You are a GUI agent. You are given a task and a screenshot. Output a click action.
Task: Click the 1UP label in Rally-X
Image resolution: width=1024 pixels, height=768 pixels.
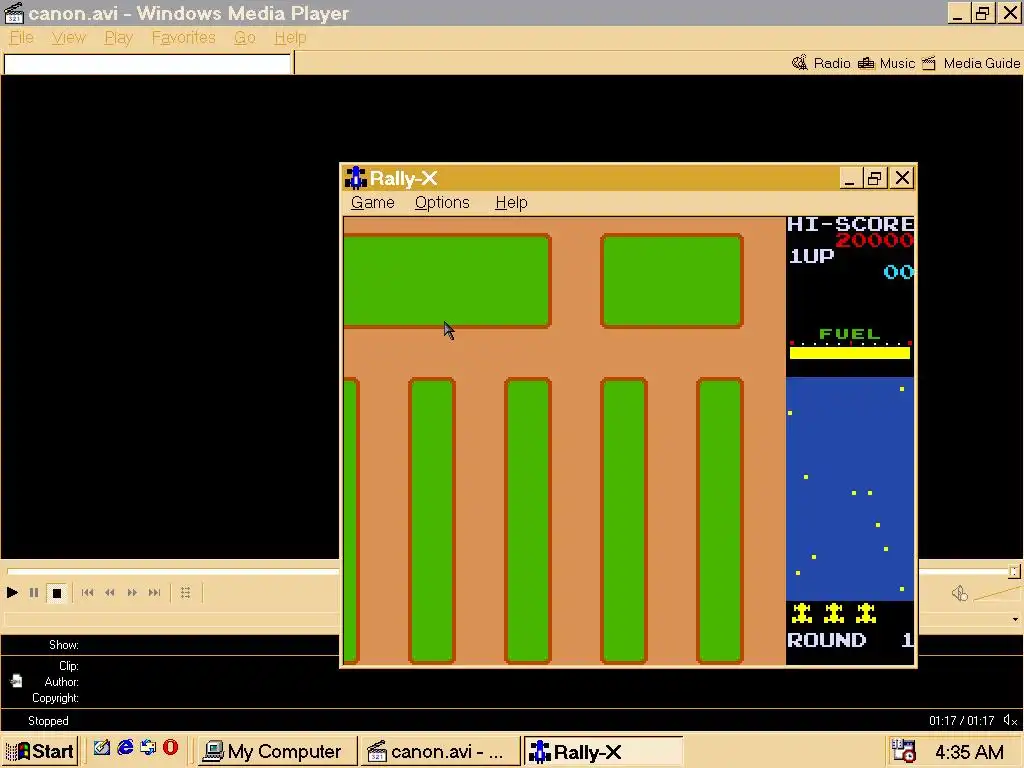click(x=811, y=256)
